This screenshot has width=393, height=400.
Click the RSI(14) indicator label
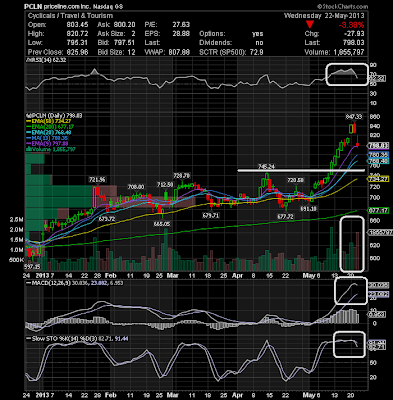tap(46, 60)
